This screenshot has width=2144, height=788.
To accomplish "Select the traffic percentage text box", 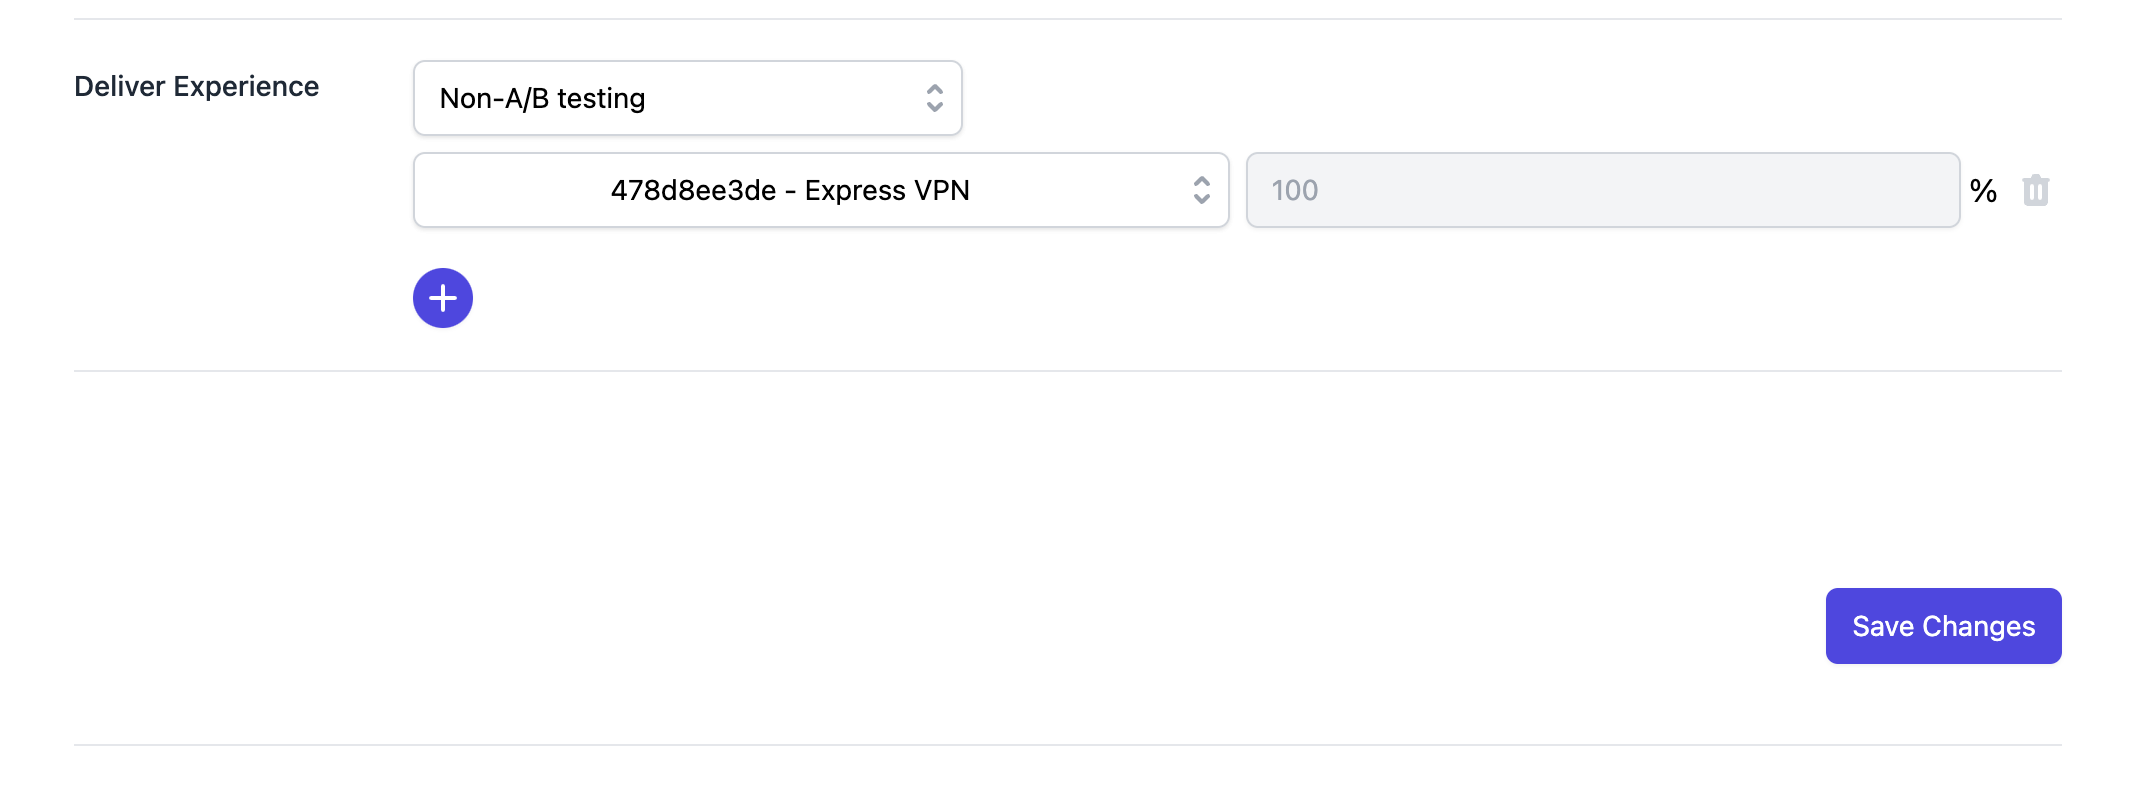I will point(1601,190).
